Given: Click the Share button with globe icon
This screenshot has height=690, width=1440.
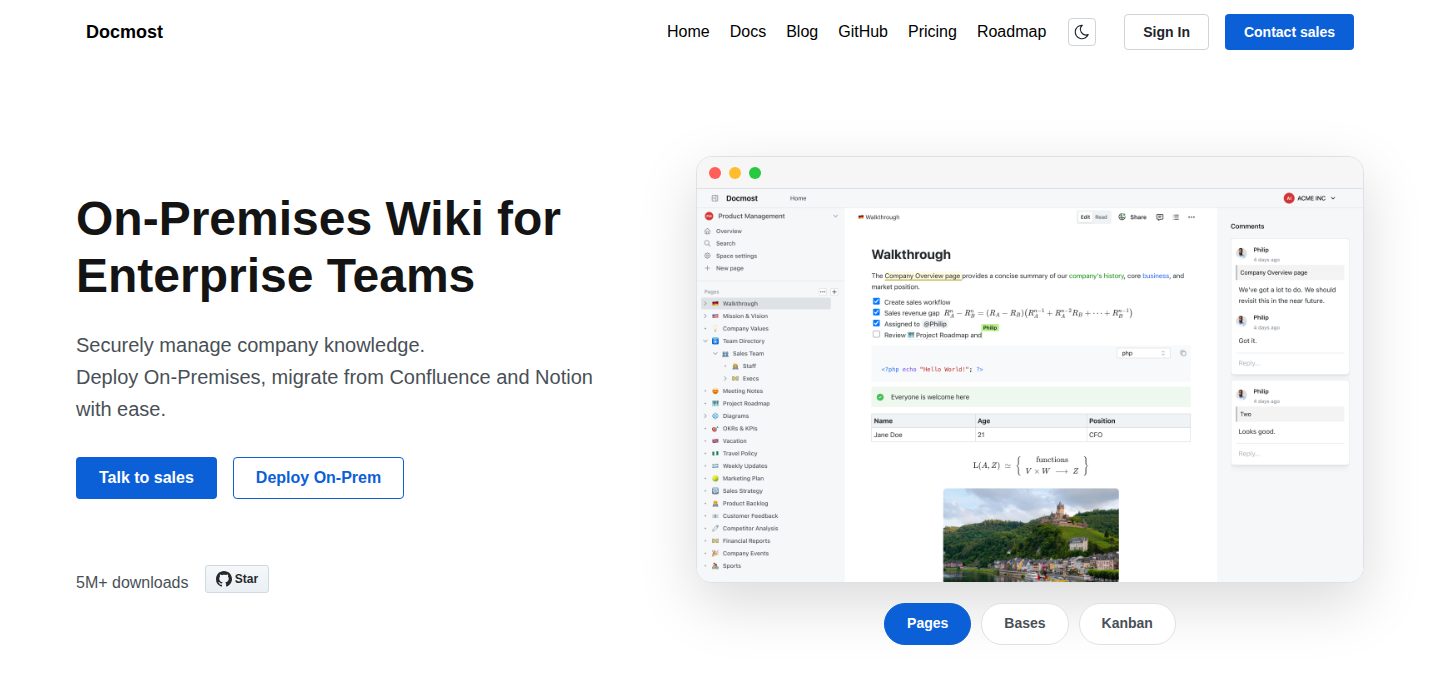Looking at the screenshot, I should tap(1132, 217).
